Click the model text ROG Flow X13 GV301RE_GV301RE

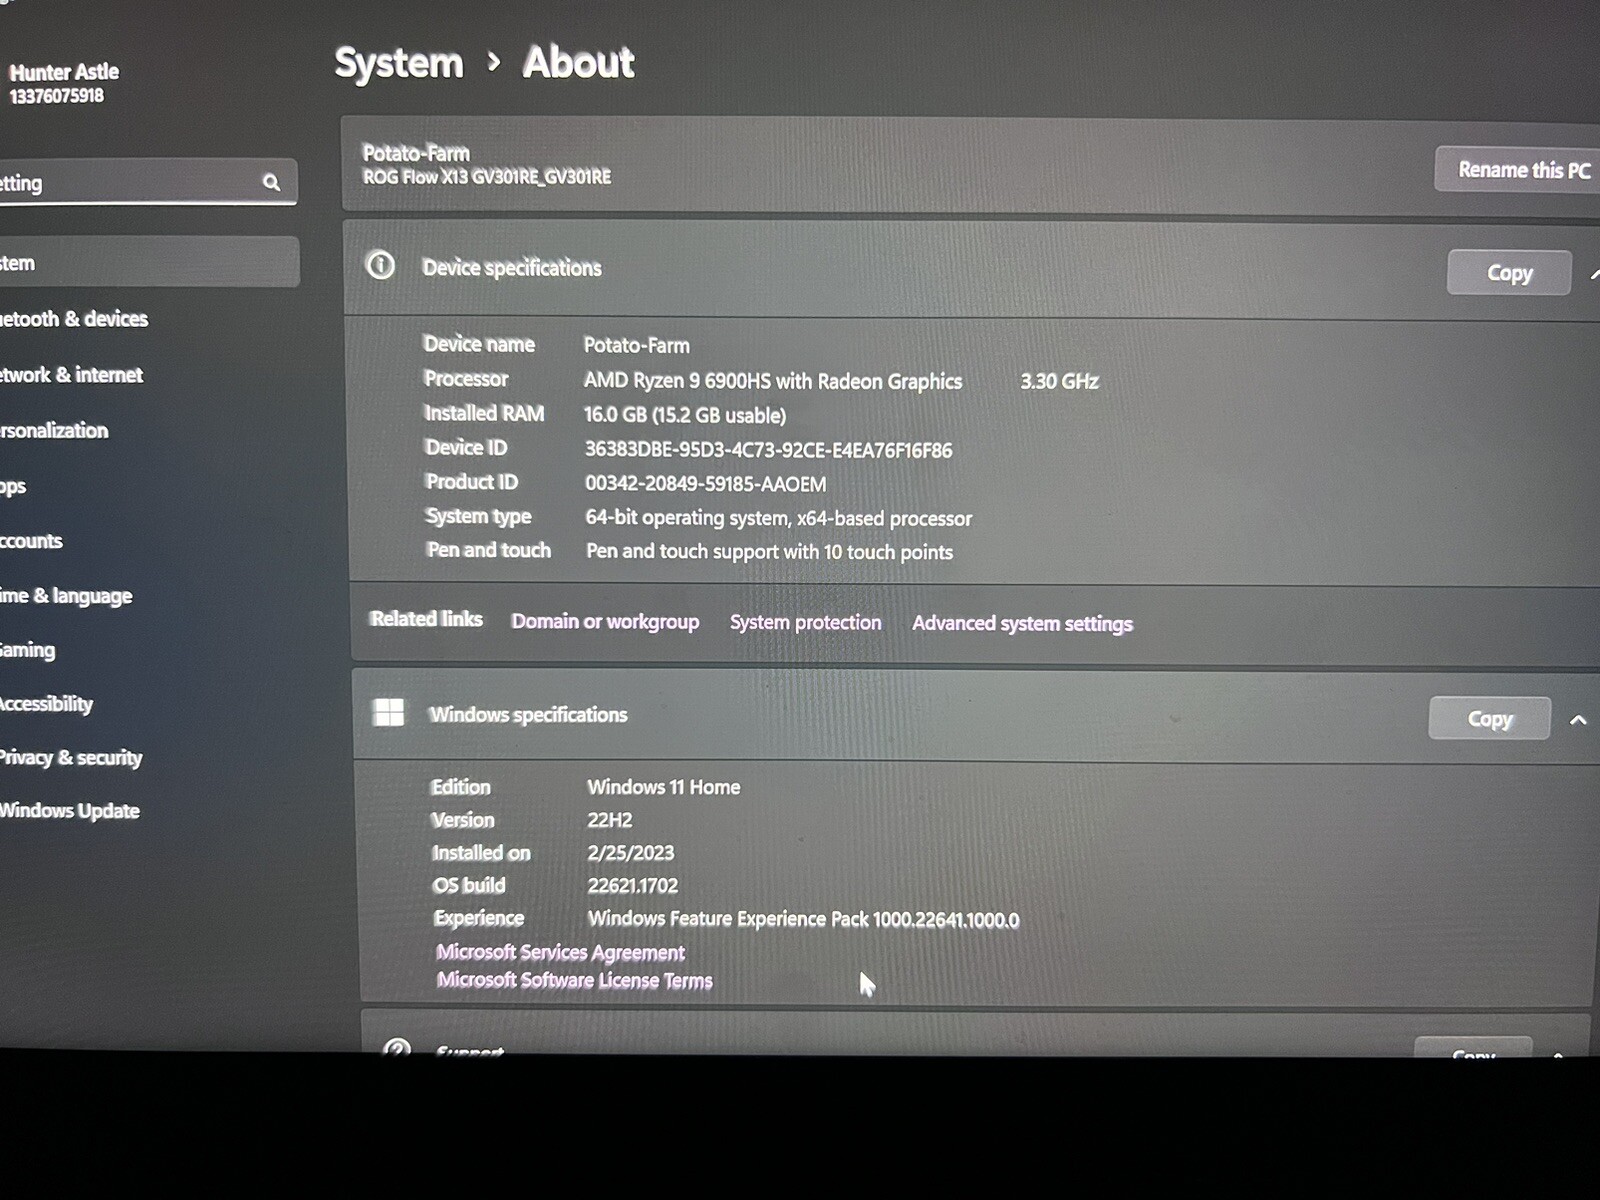[486, 177]
